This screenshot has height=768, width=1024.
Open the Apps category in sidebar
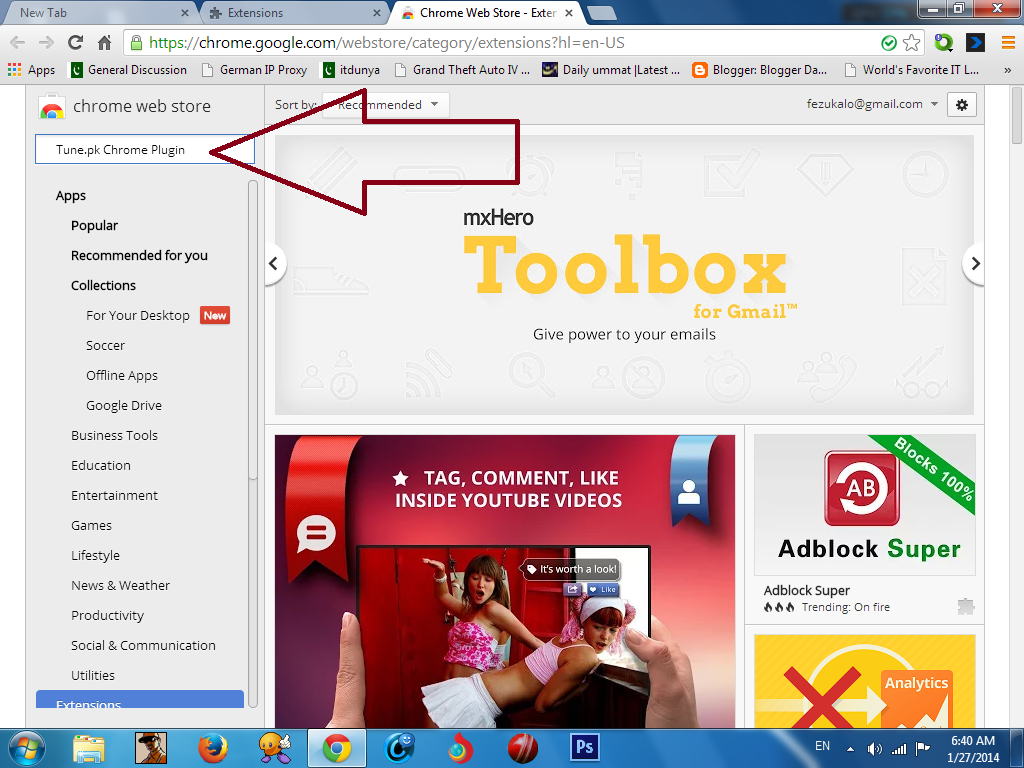(x=71, y=196)
